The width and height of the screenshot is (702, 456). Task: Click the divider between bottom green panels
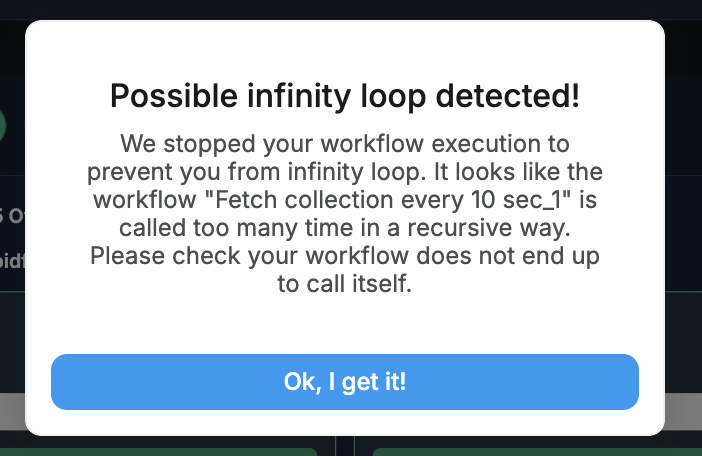click(345, 446)
